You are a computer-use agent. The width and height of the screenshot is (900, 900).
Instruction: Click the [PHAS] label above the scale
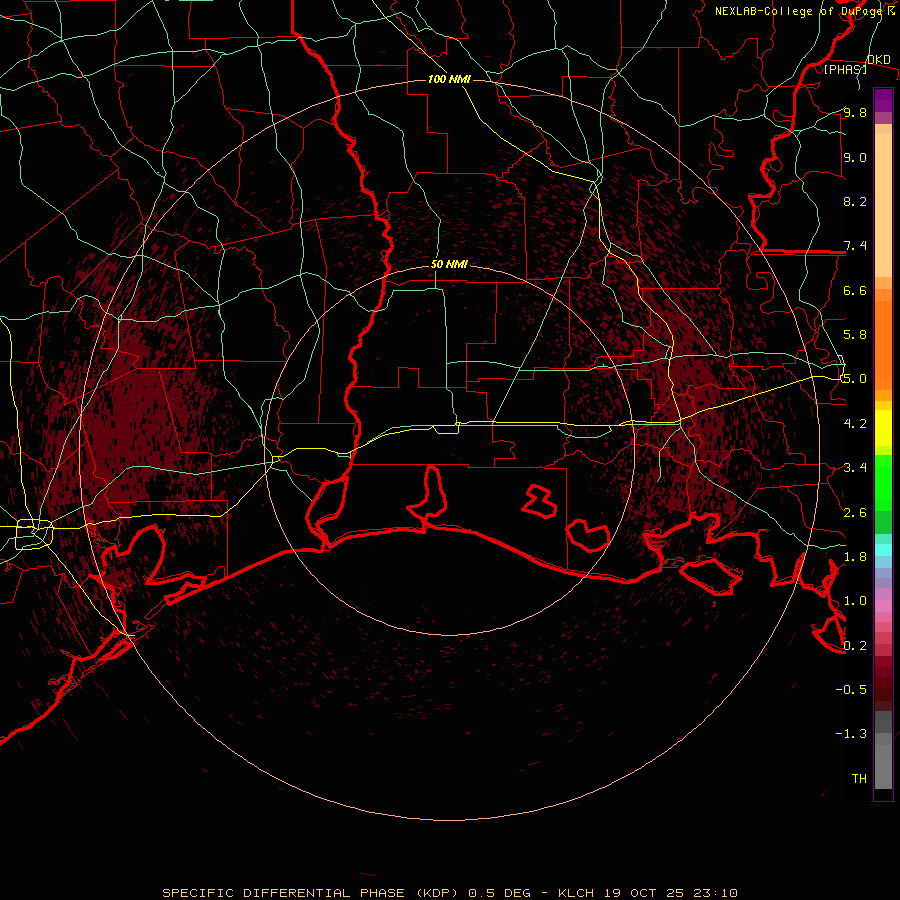pos(845,69)
